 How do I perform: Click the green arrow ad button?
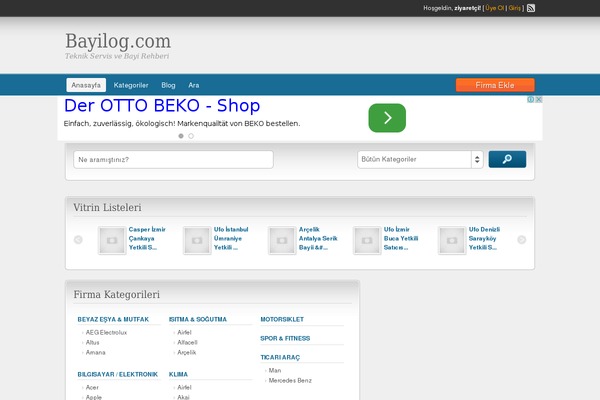click(387, 118)
